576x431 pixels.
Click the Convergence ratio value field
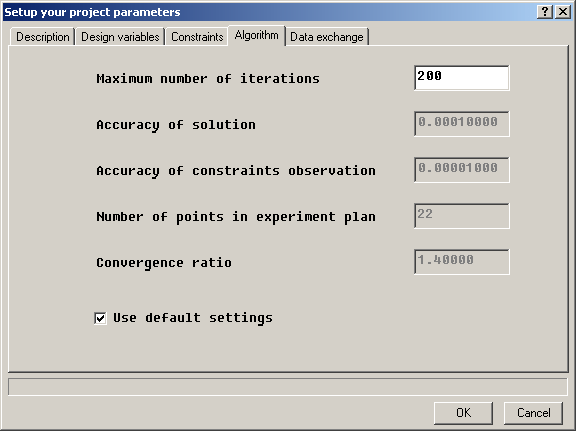click(462, 262)
